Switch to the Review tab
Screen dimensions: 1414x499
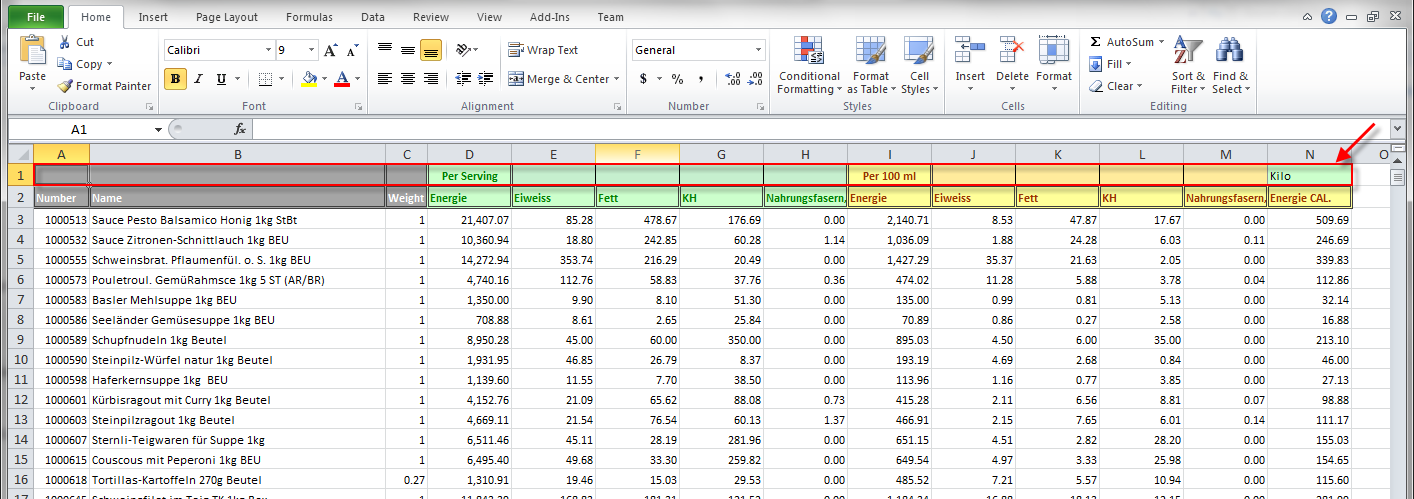click(x=431, y=17)
